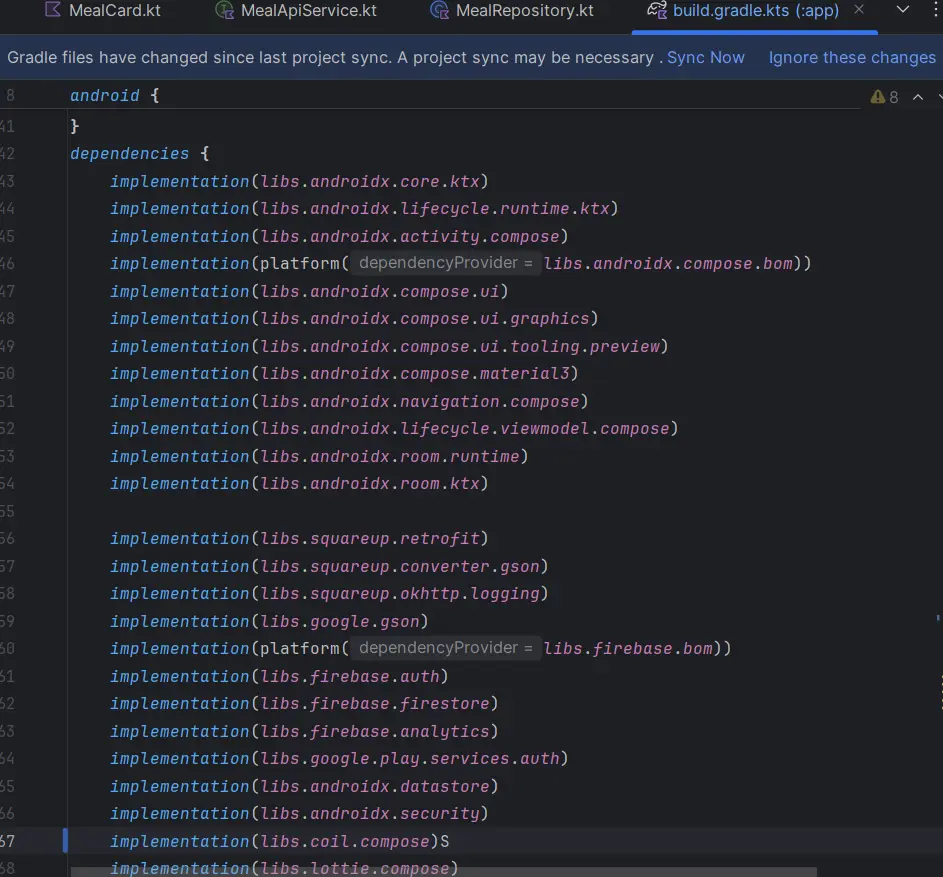Click libs.androidx.core.ktx dependency line
The image size is (943, 877).
299,181
